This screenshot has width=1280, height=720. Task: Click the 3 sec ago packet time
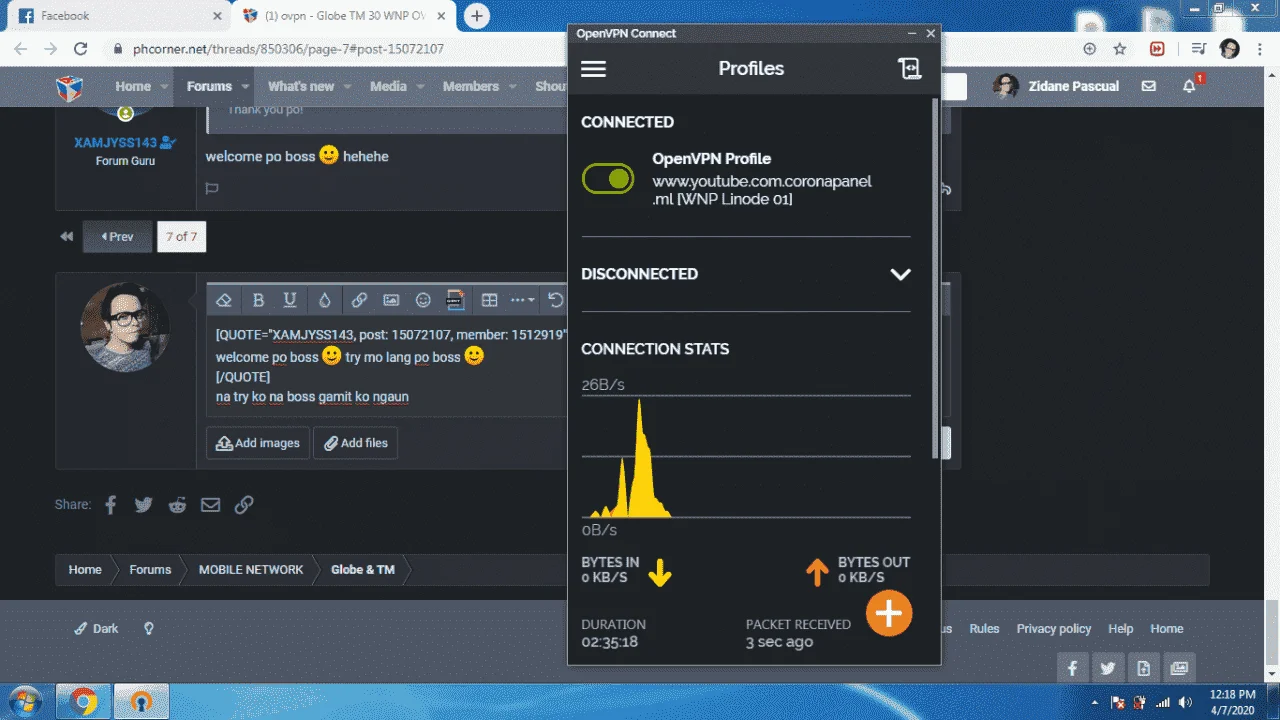pyautogui.click(x=779, y=642)
